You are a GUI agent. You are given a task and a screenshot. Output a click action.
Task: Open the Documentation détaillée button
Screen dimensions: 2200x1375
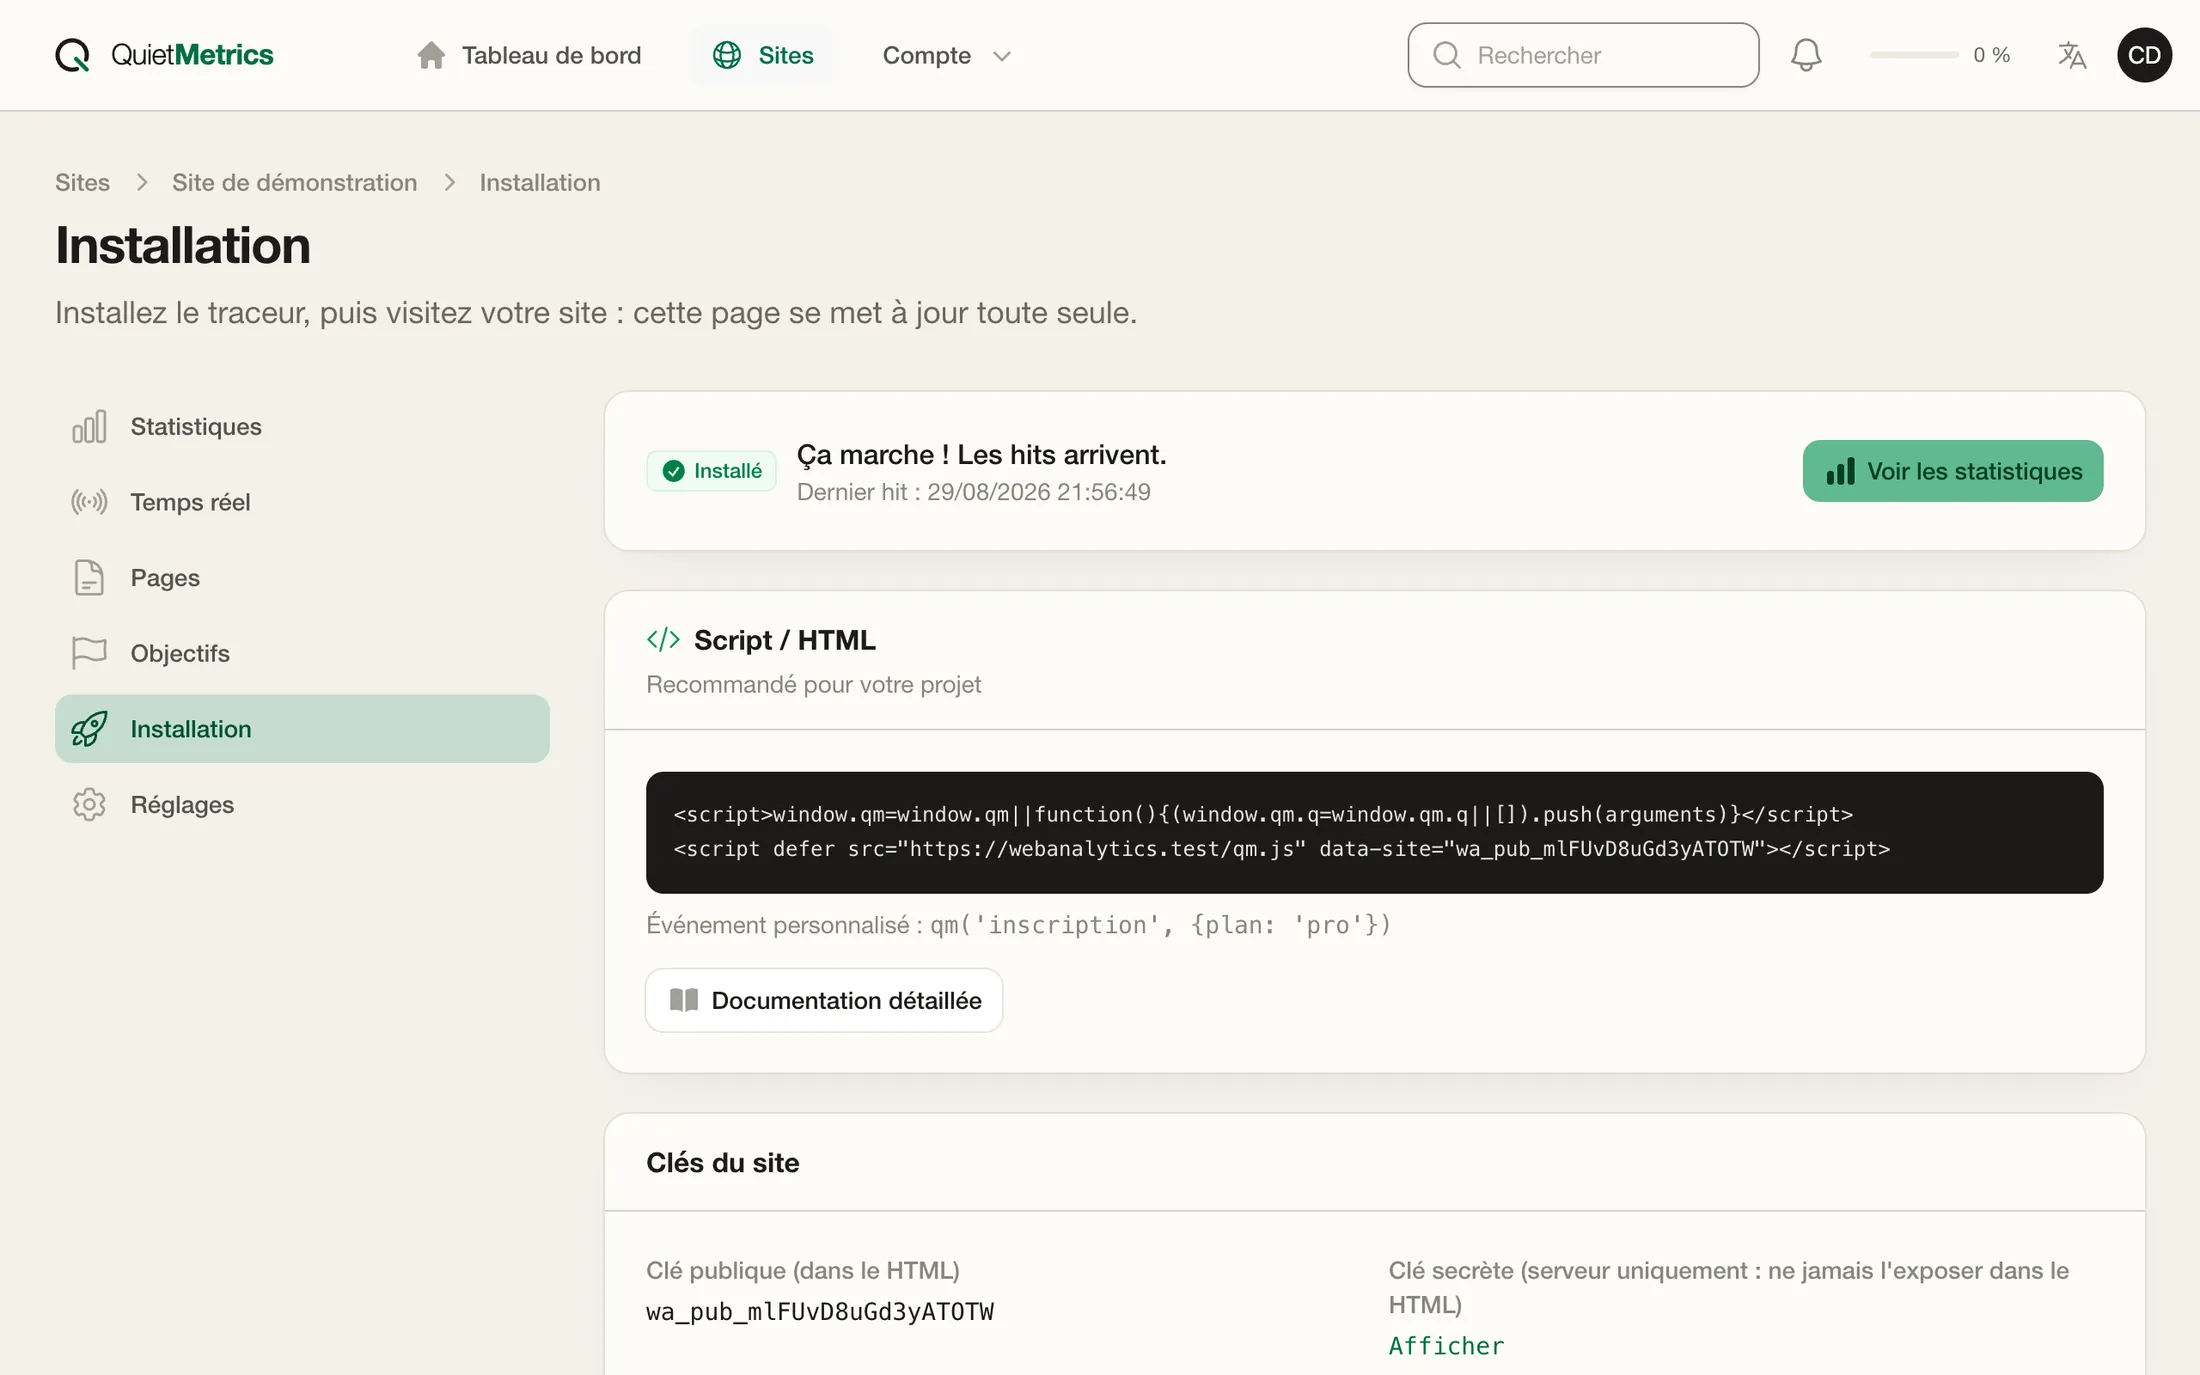[x=824, y=1000]
